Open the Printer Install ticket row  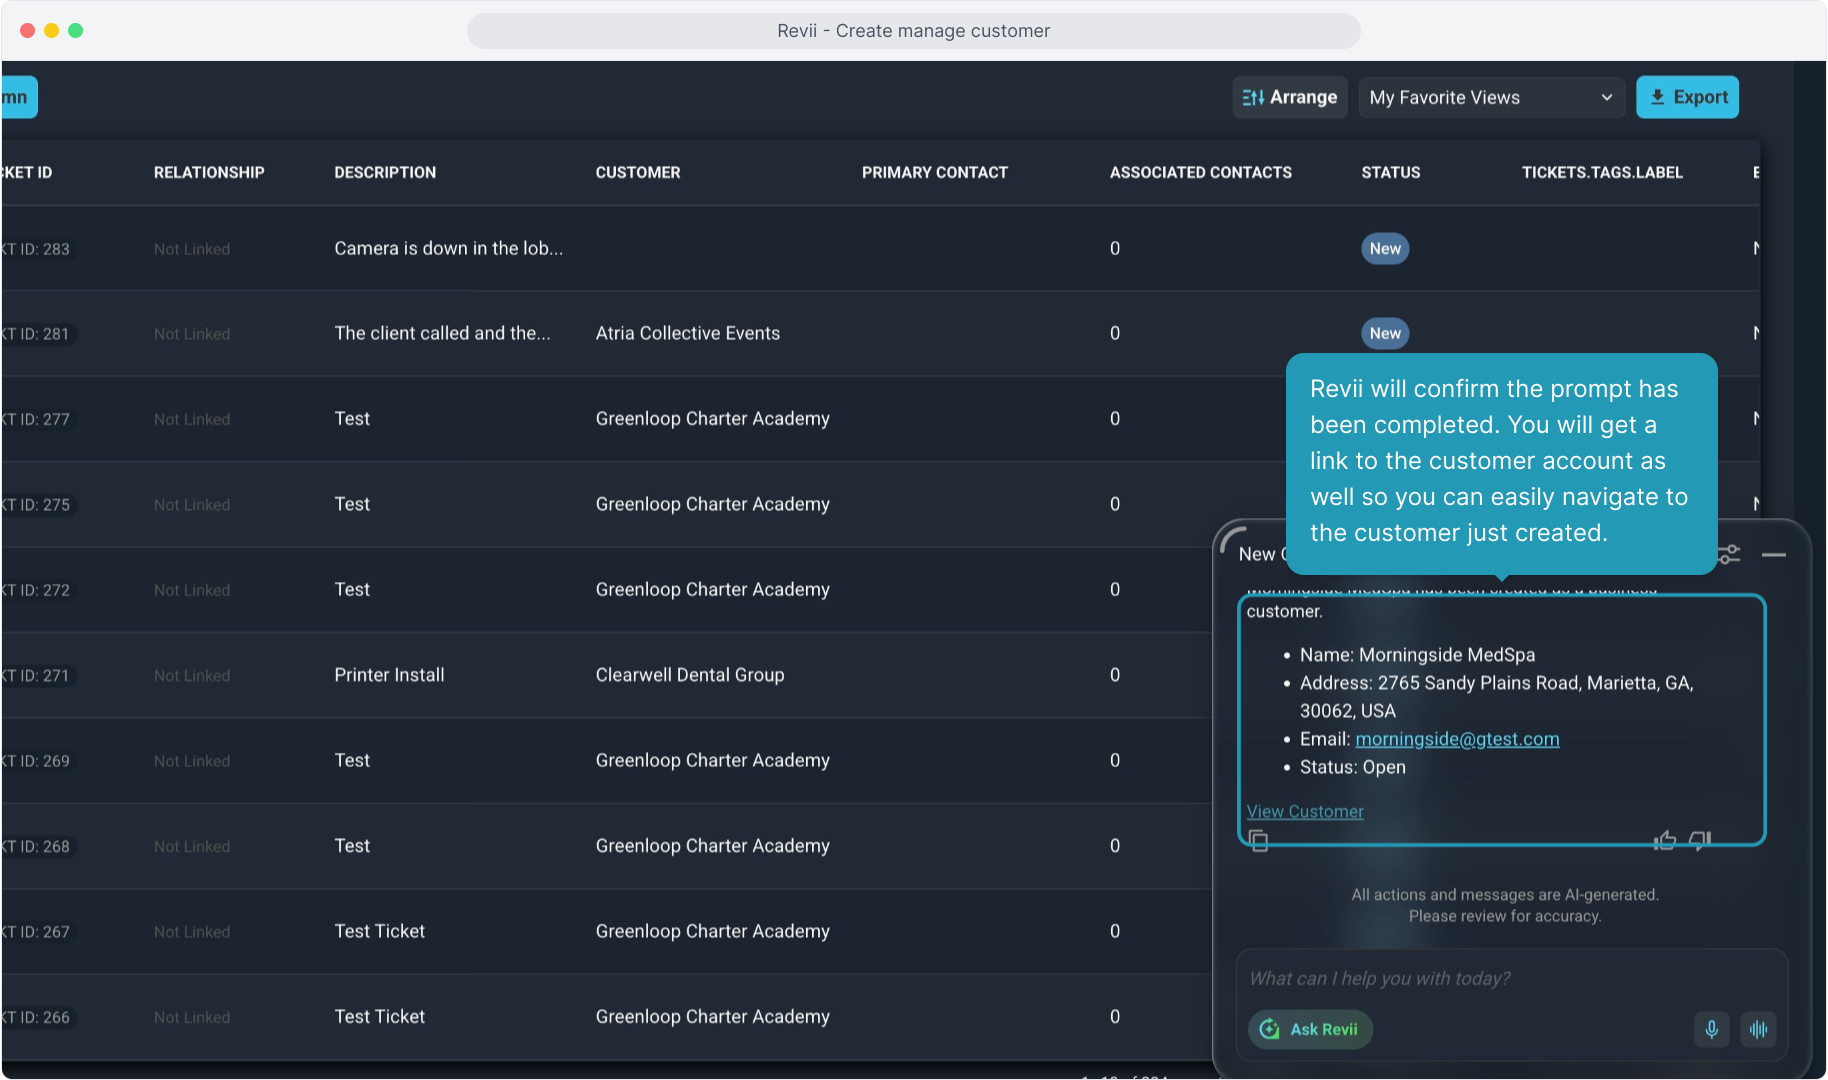(x=389, y=675)
